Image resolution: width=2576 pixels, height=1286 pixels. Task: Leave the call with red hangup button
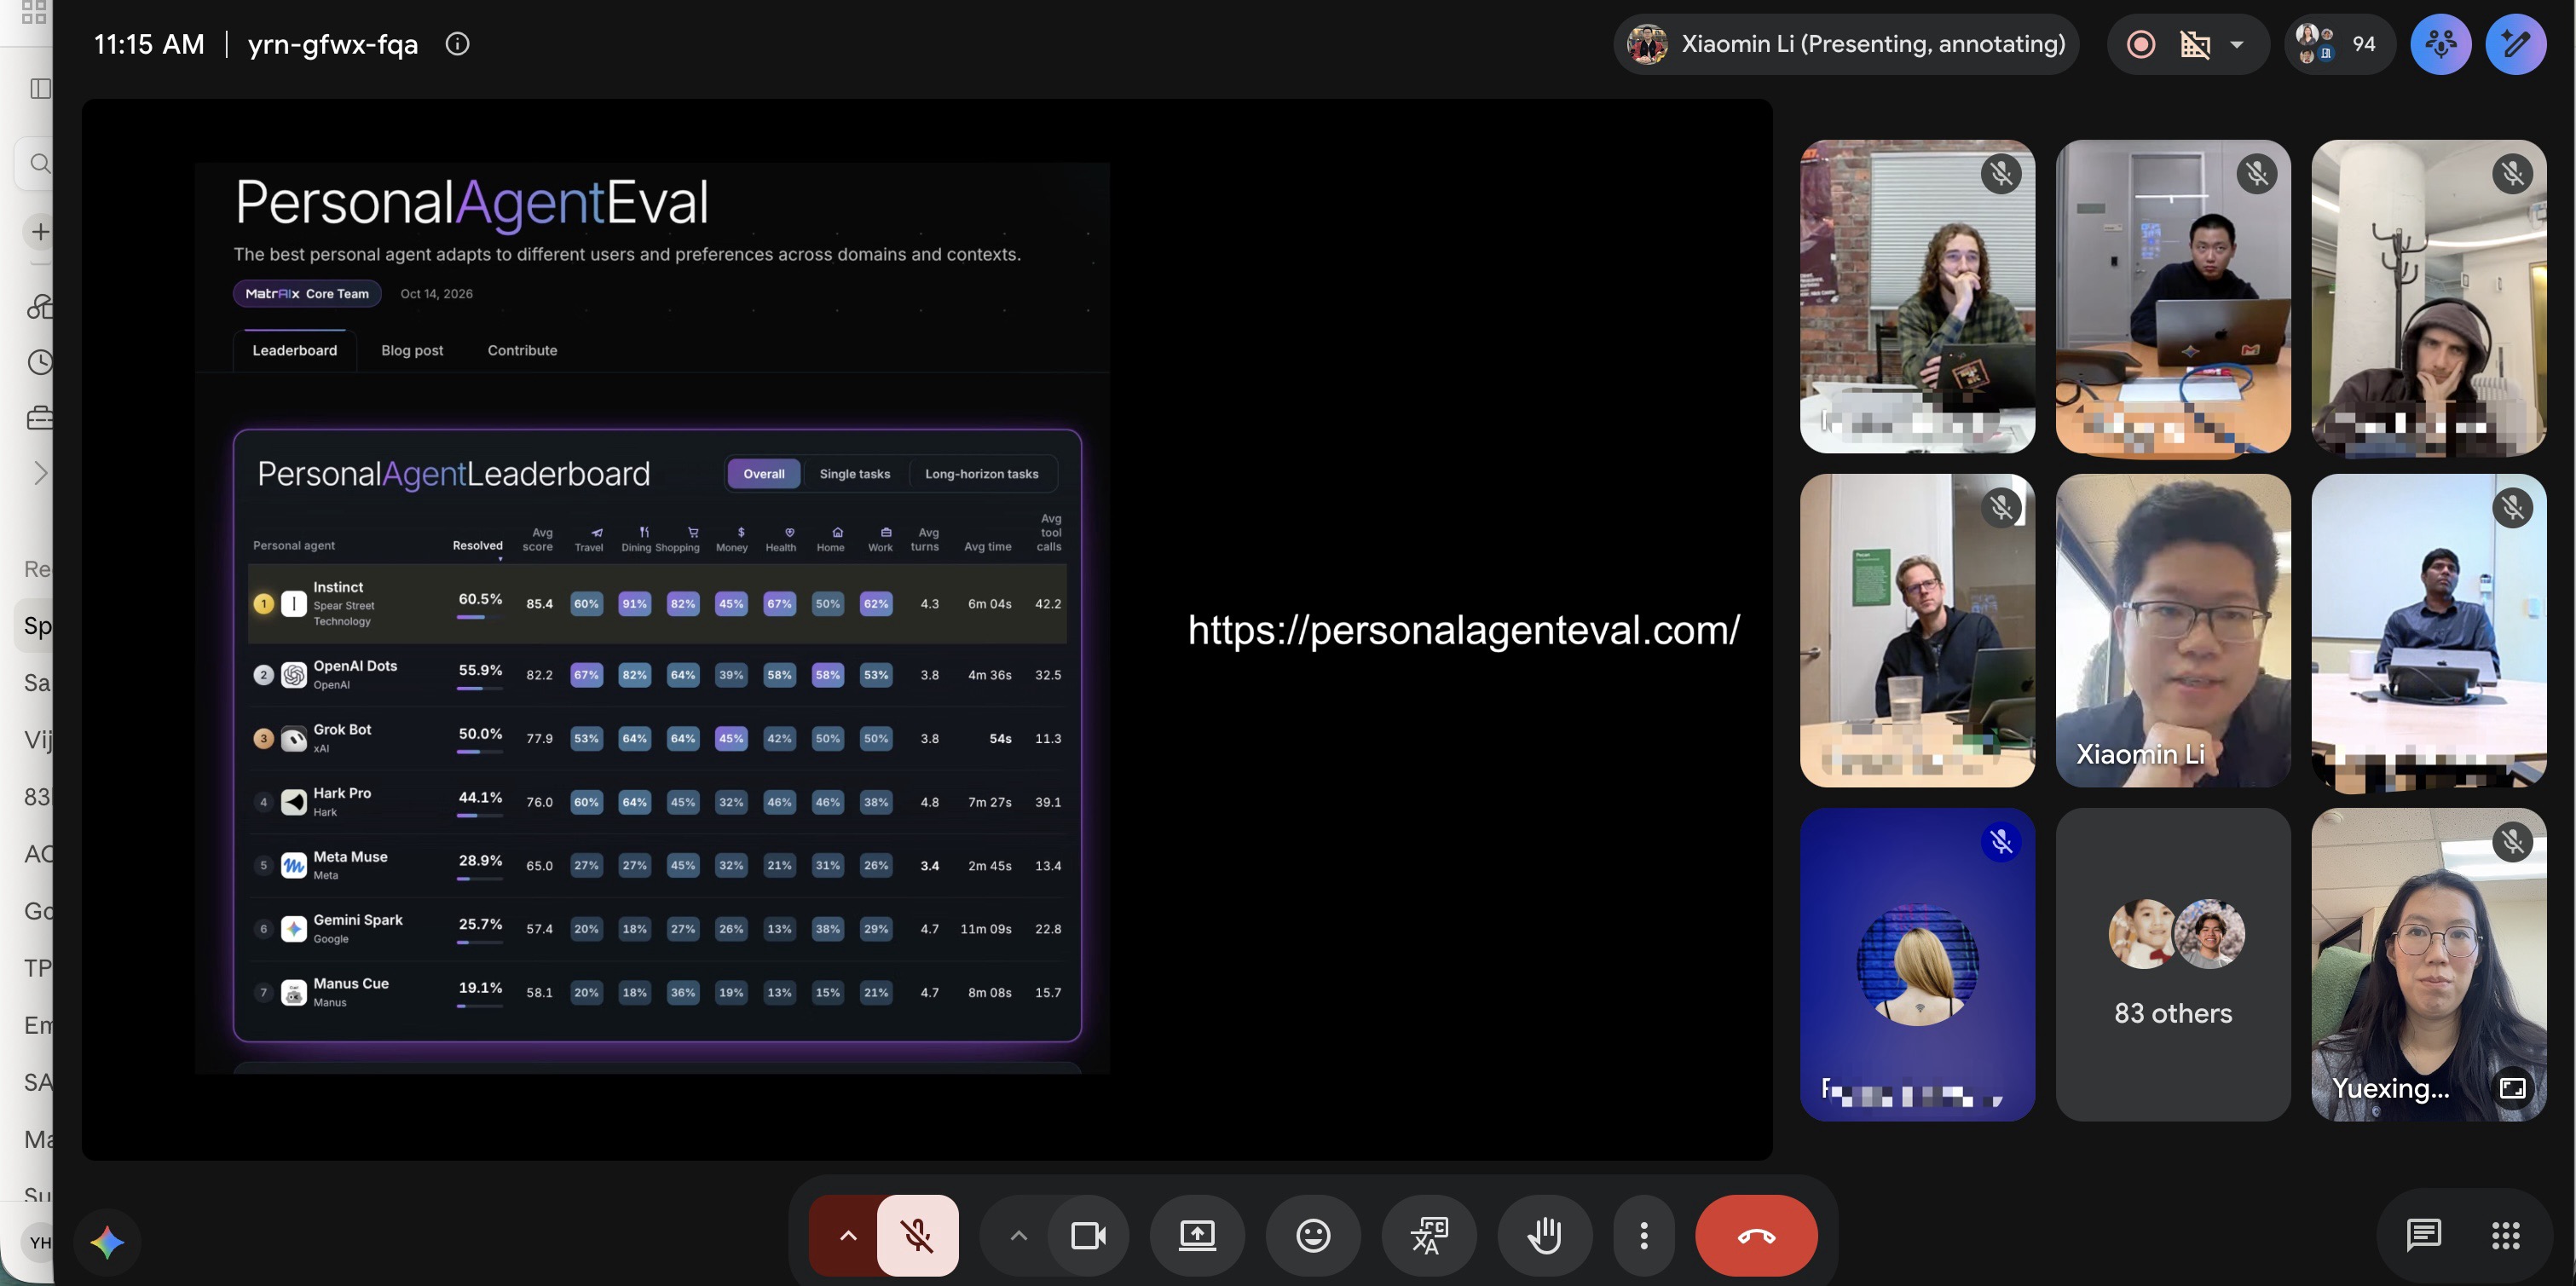click(x=1756, y=1236)
